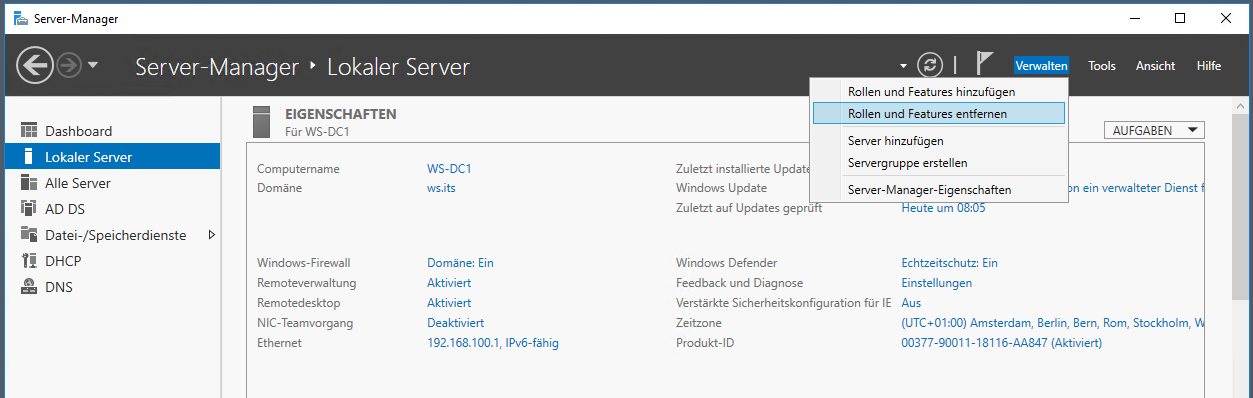This screenshot has width=1253, height=398.
Task: Click the AD DS role icon
Action: tap(28, 209)
